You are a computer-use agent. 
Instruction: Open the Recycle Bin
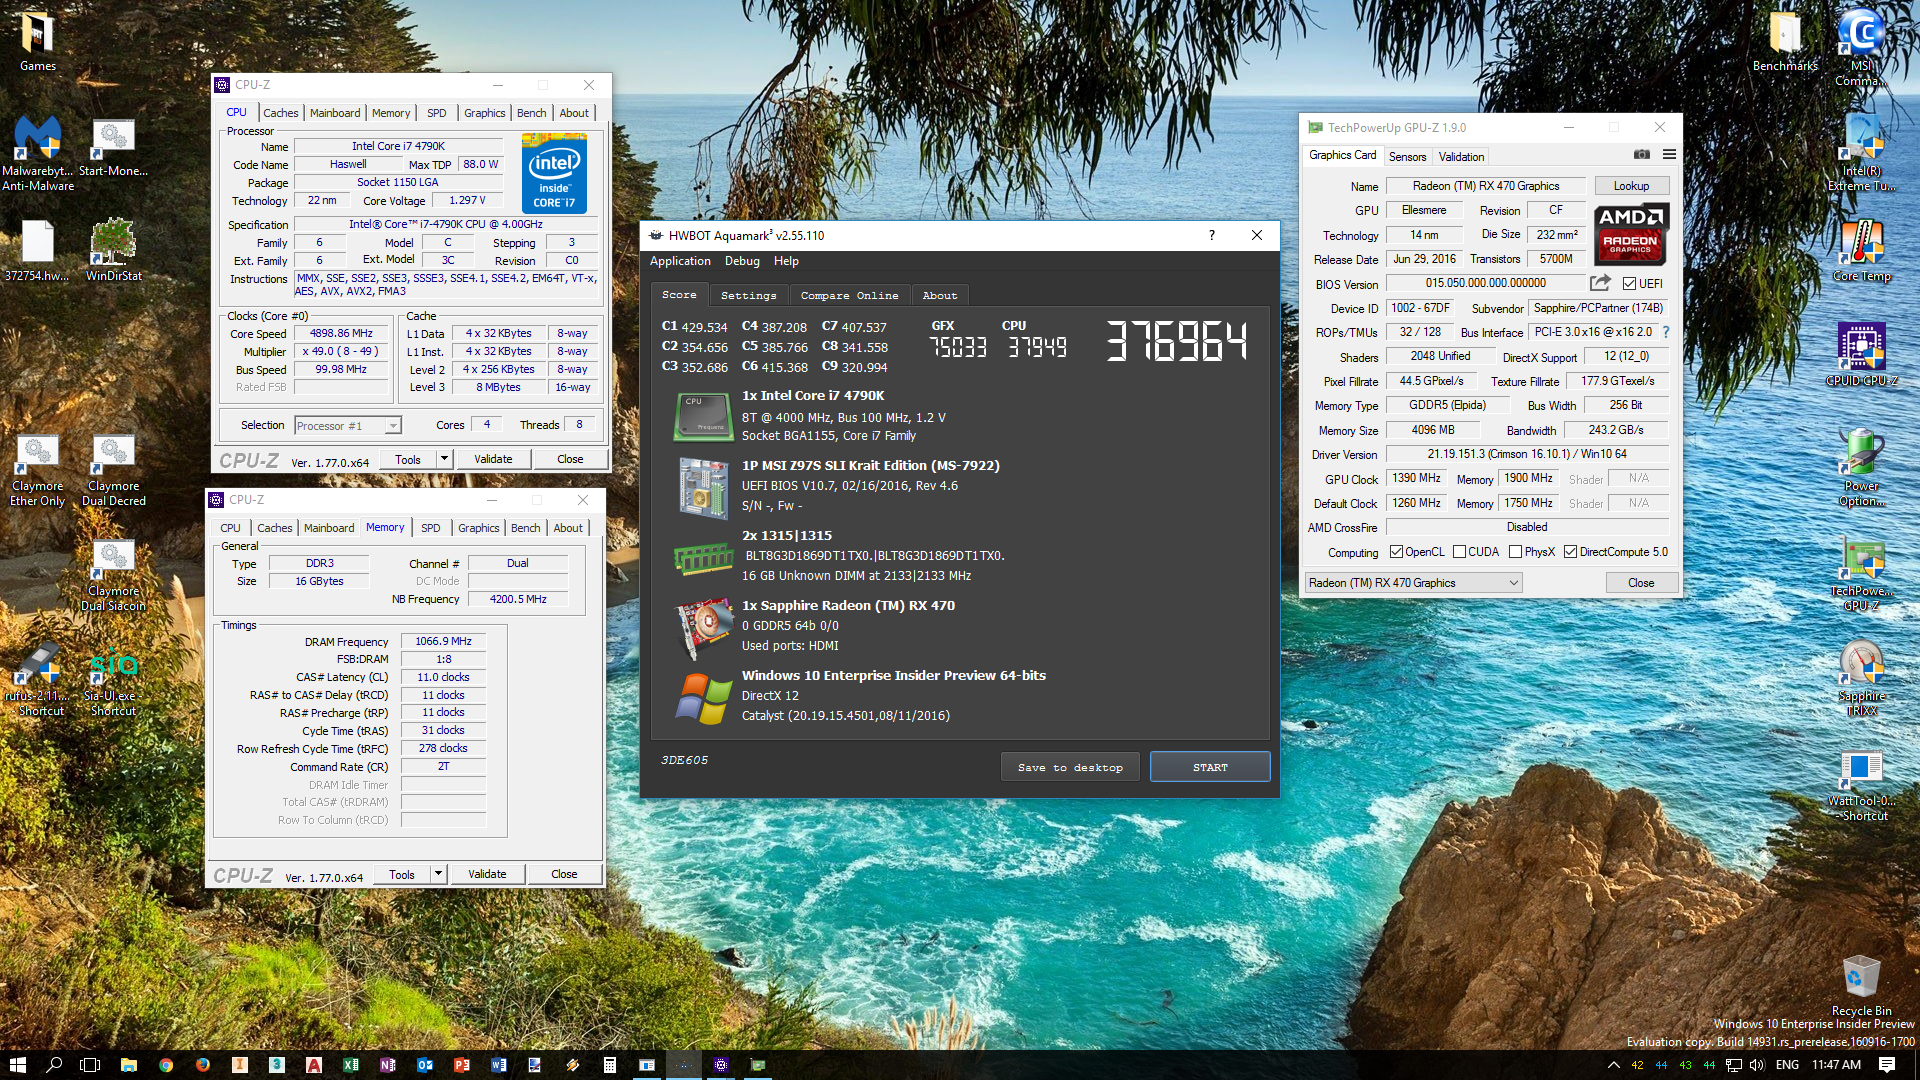tap(1861, 985)
